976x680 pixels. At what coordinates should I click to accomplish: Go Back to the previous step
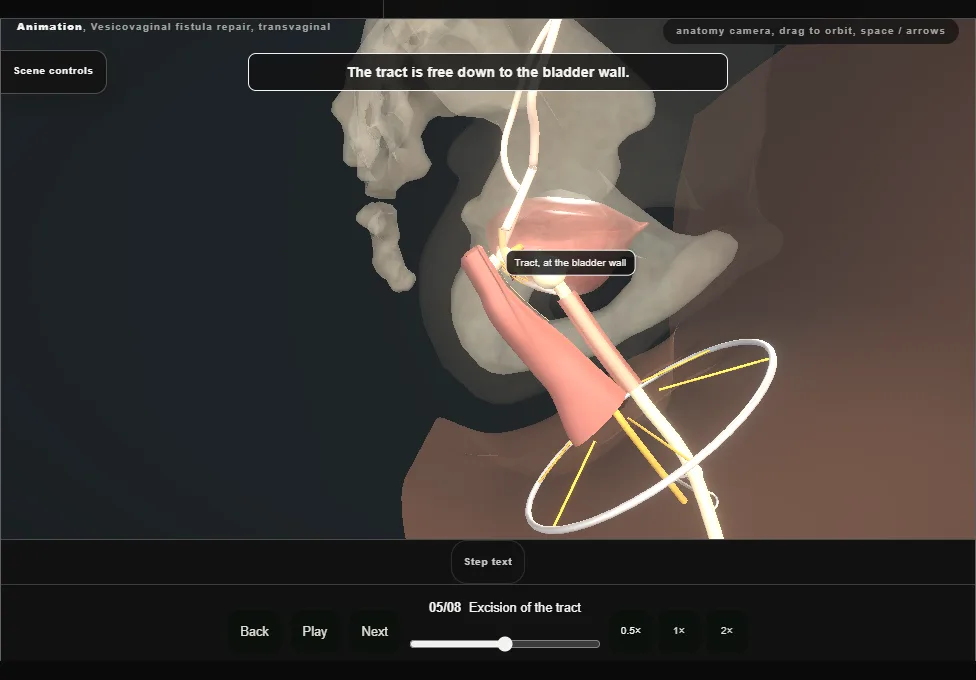coord(255,631)
